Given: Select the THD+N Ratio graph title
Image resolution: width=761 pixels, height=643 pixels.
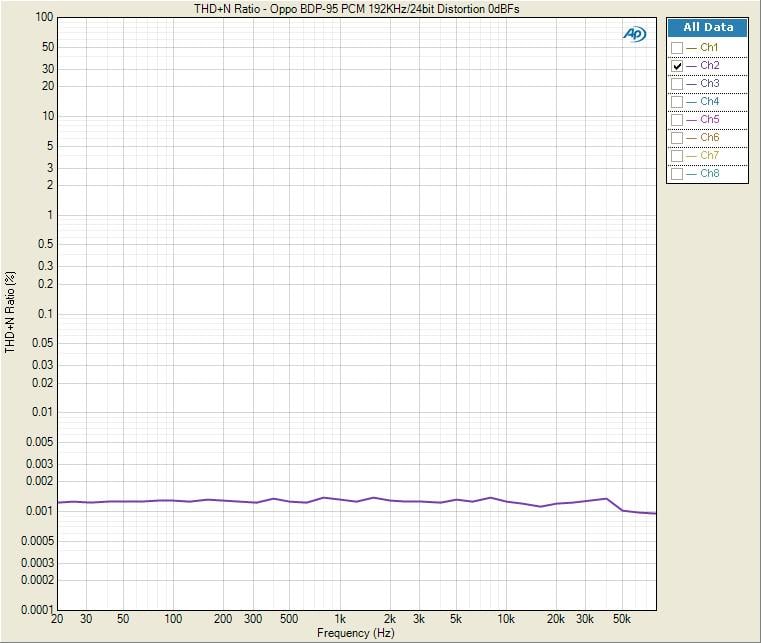Looking at the screenshot, I should click(356, 8).
